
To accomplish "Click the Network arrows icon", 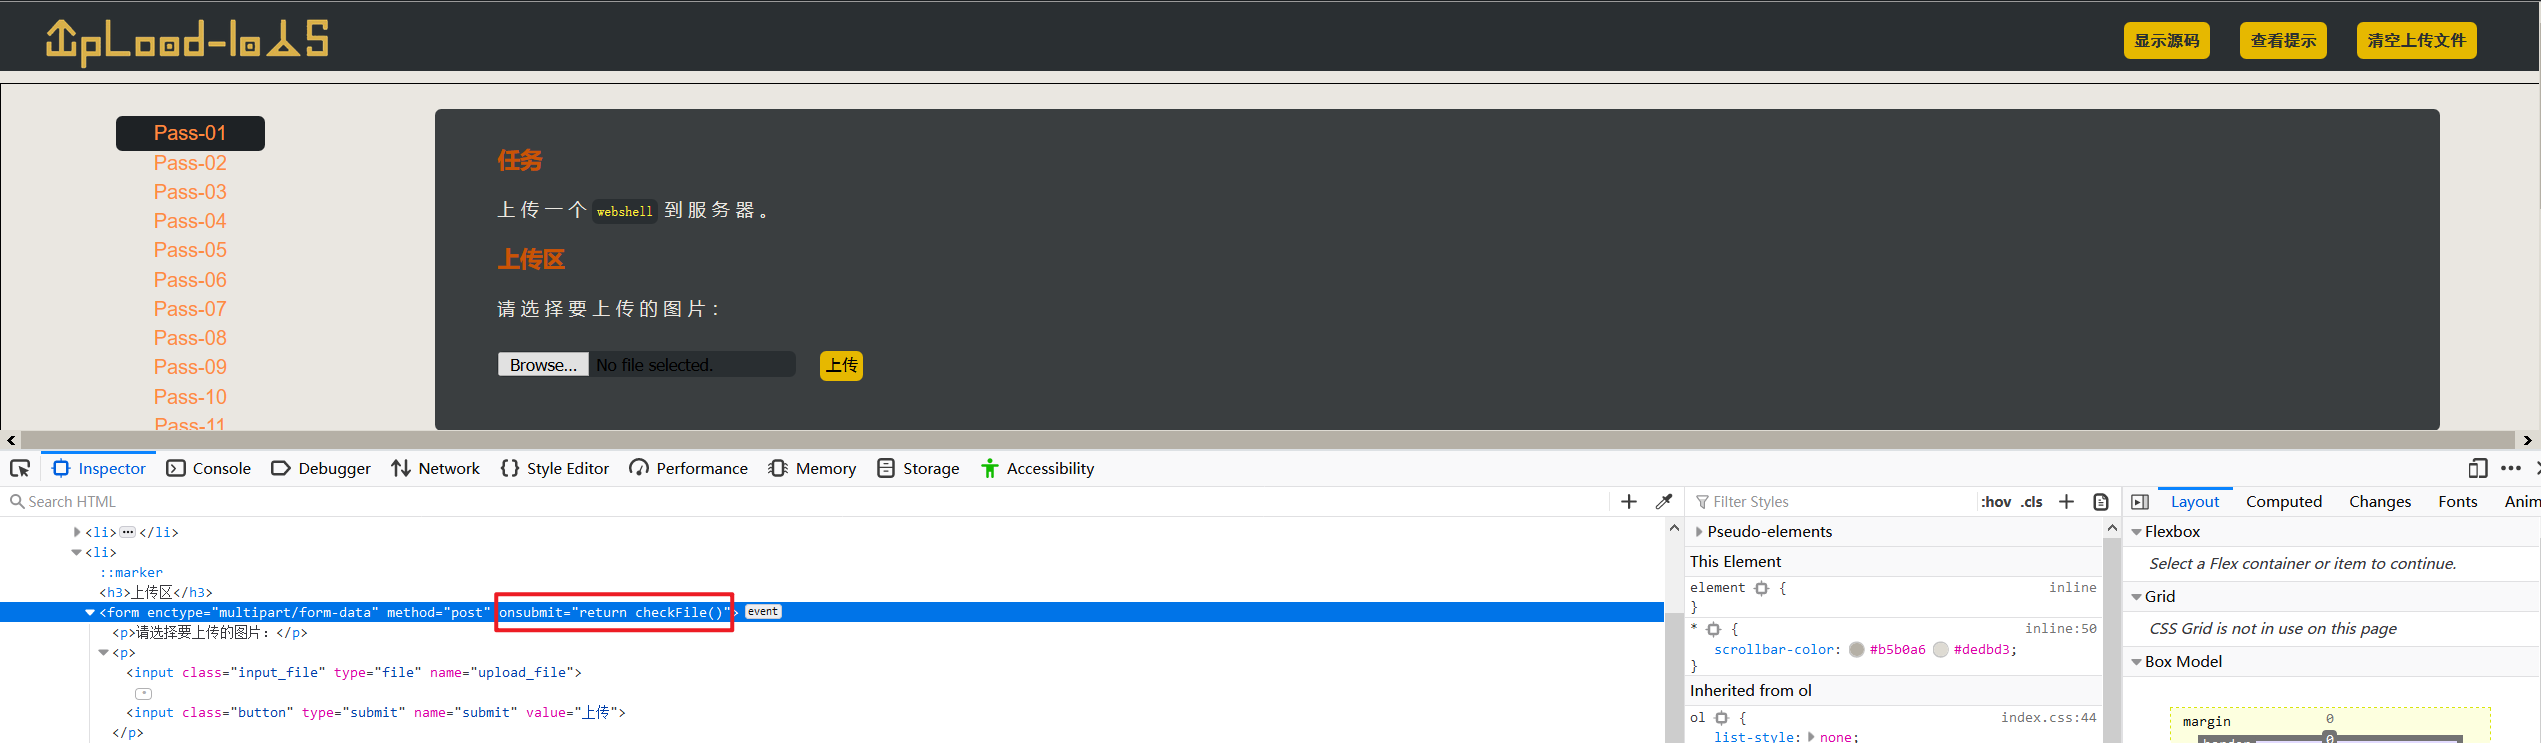I will [401, 468].
